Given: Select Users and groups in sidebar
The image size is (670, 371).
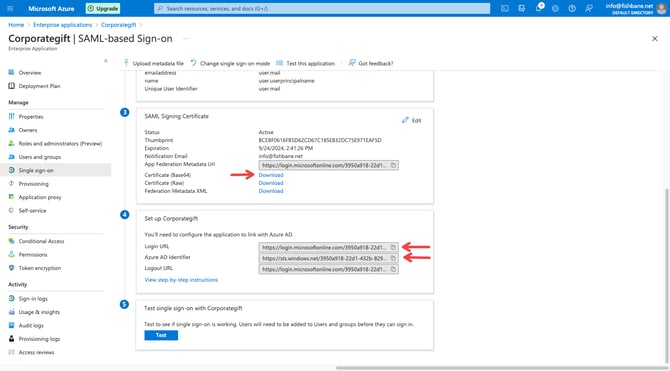Looking at the screenshot, I should [40, 157].
